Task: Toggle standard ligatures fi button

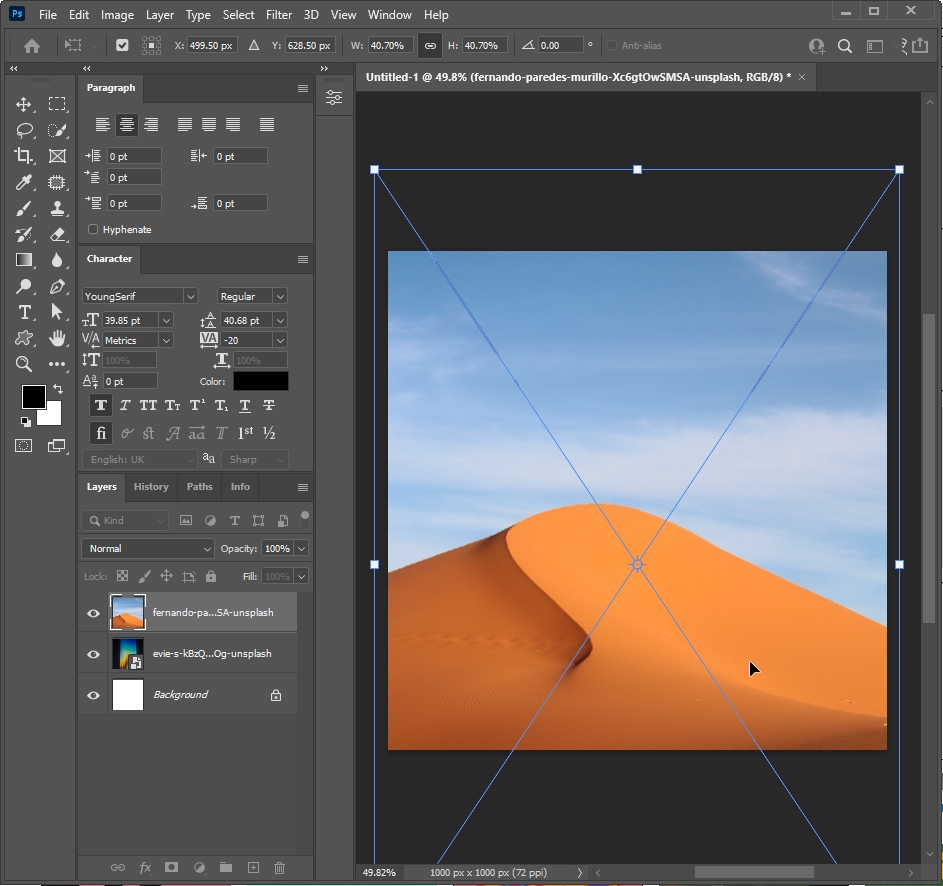Action: click(x=100, y=433)
